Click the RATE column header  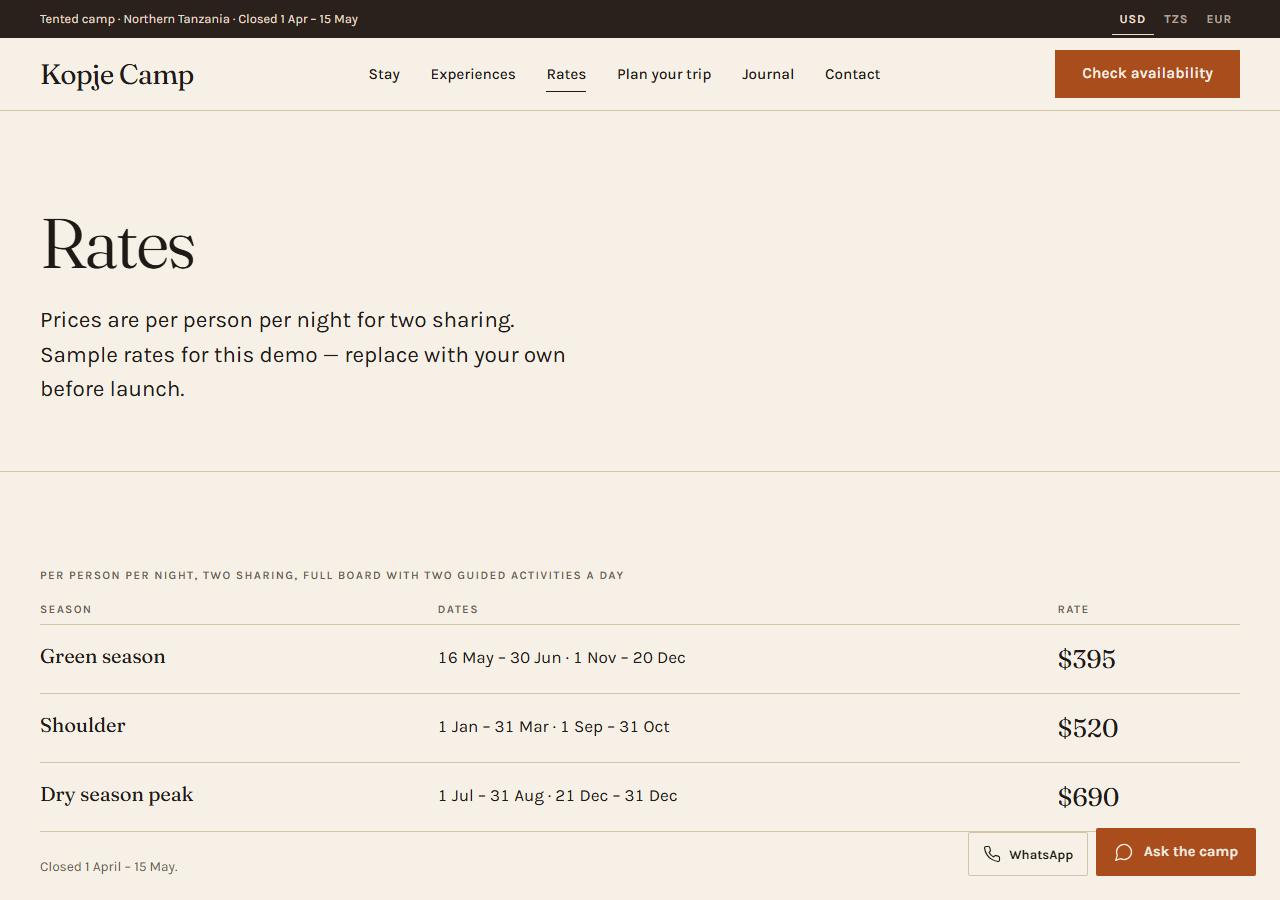[1073, 609]
